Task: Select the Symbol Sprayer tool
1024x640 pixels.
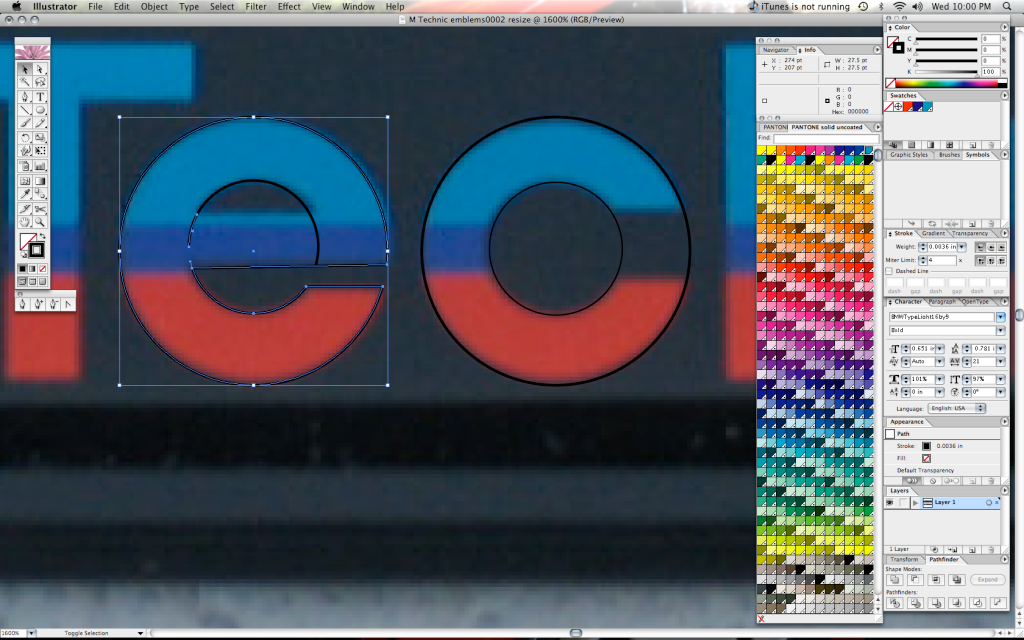Action: pyautogui.click(x=25, y=166)
